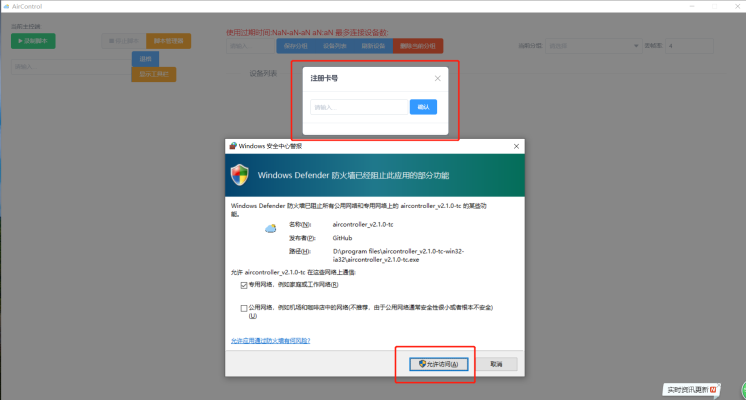Click the GitHub publisher text
This screenshot has height=400, width=746.
[343, 238]
